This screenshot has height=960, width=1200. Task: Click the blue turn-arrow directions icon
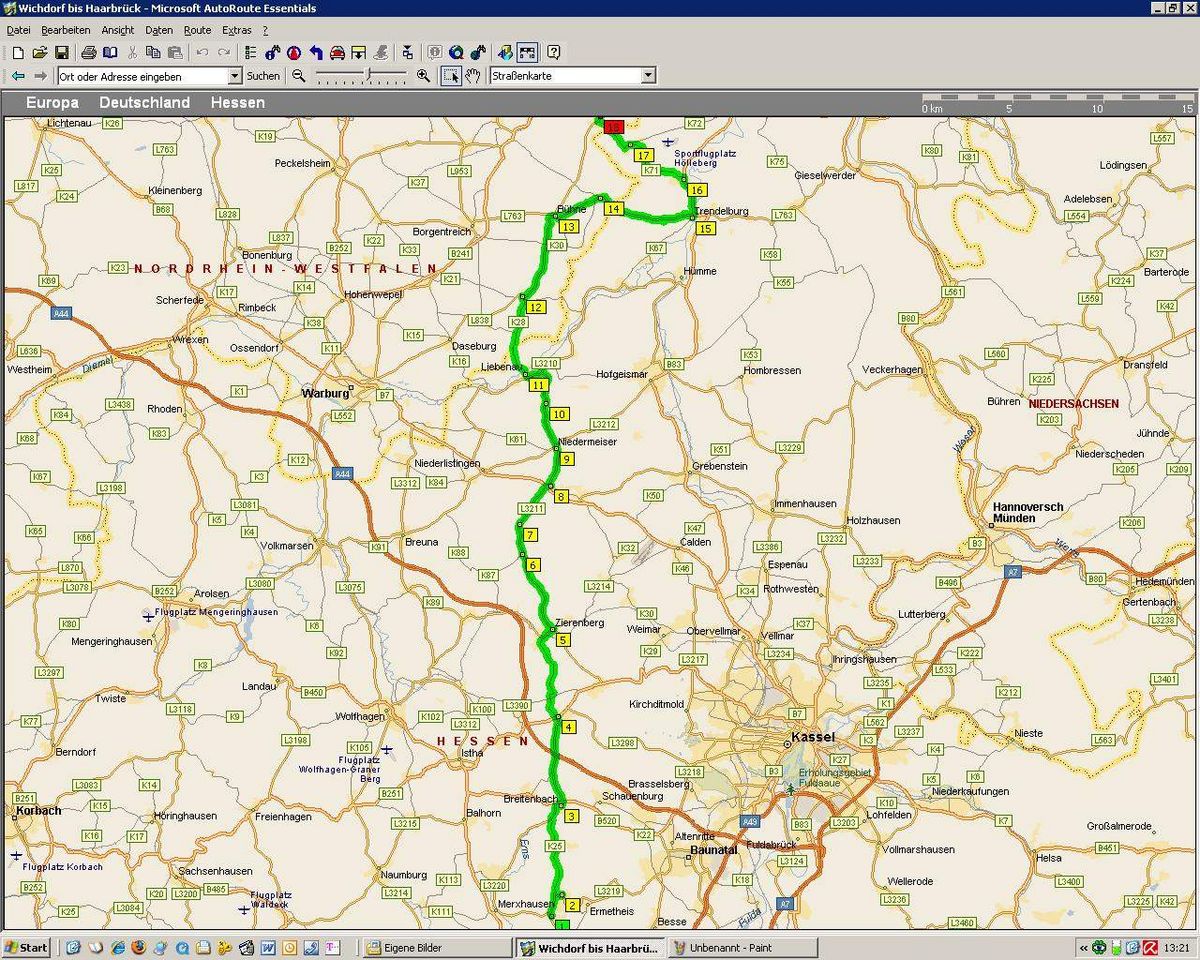pyautogui.click(x=315, y=52)
